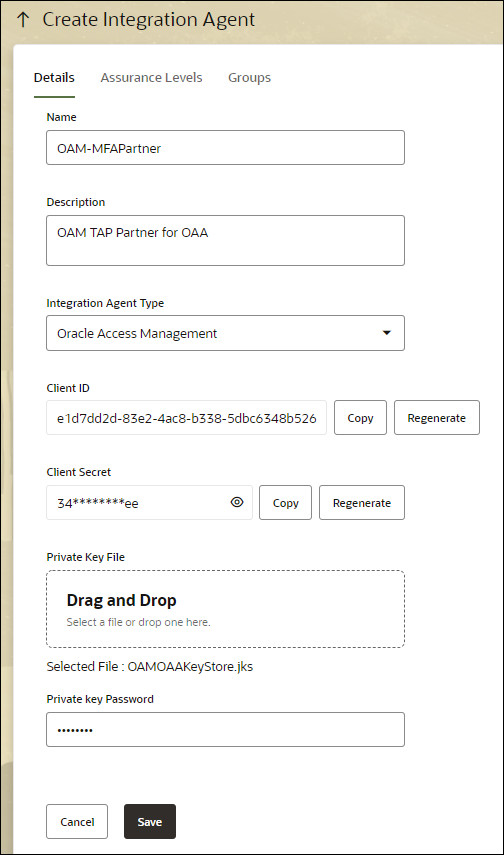Click into the Description text area

pyautogui.click(x=225, y=240)
